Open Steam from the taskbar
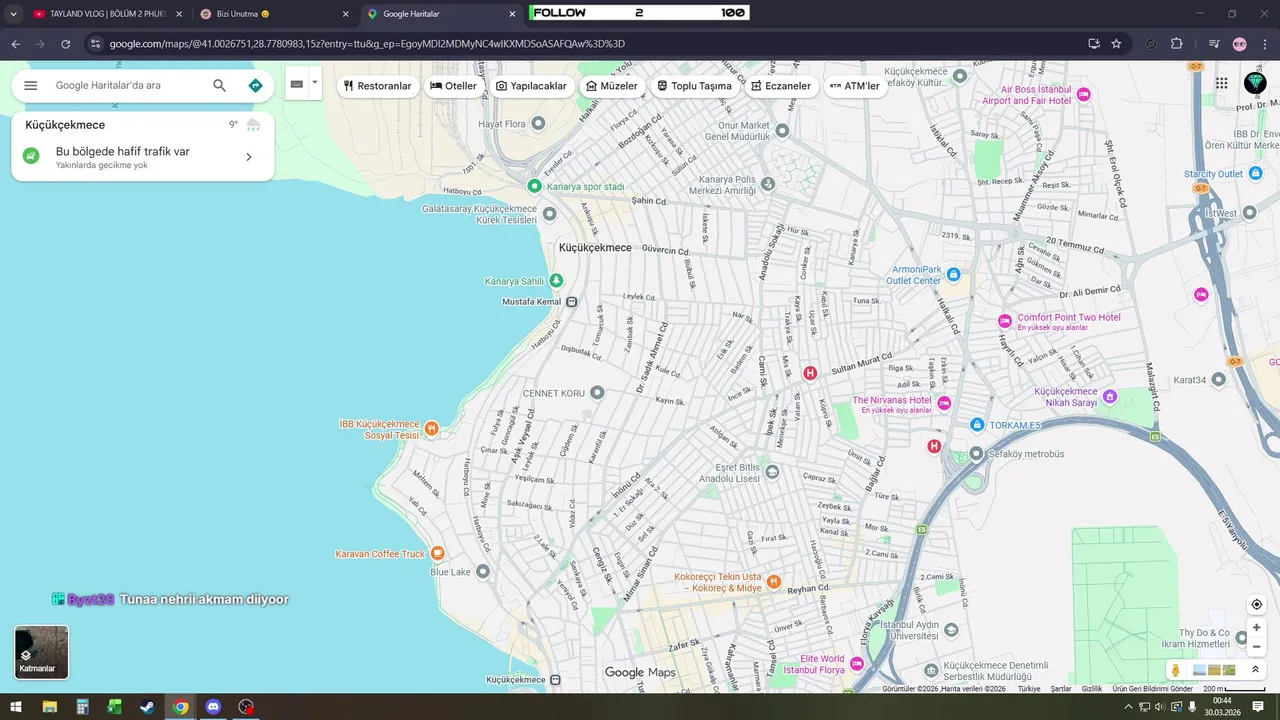 tap(147, 707)
